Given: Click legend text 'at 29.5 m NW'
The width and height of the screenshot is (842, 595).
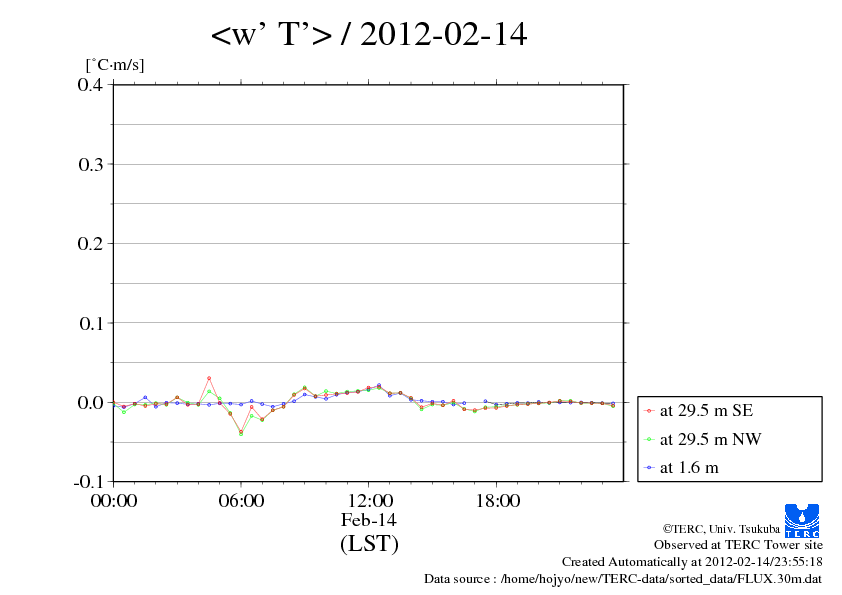Looking at the screenshot, I should (710, 439).
